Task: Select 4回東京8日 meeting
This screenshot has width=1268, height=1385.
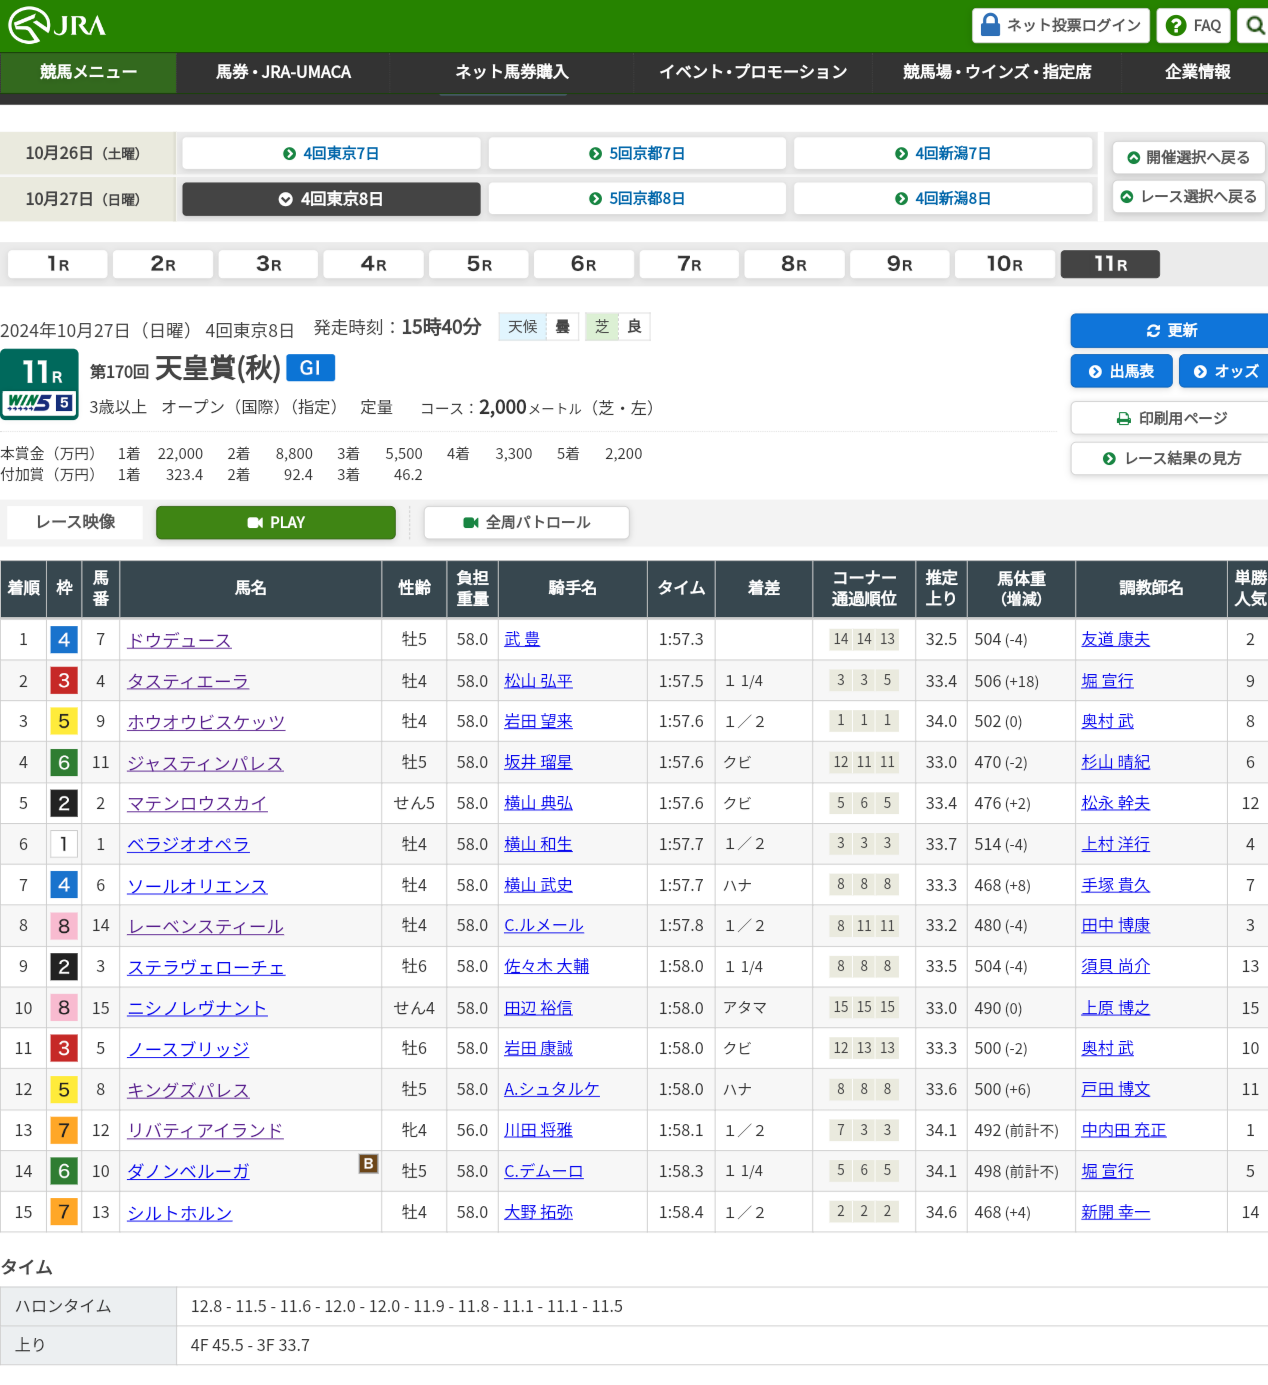Action: (x=331, y=198)
